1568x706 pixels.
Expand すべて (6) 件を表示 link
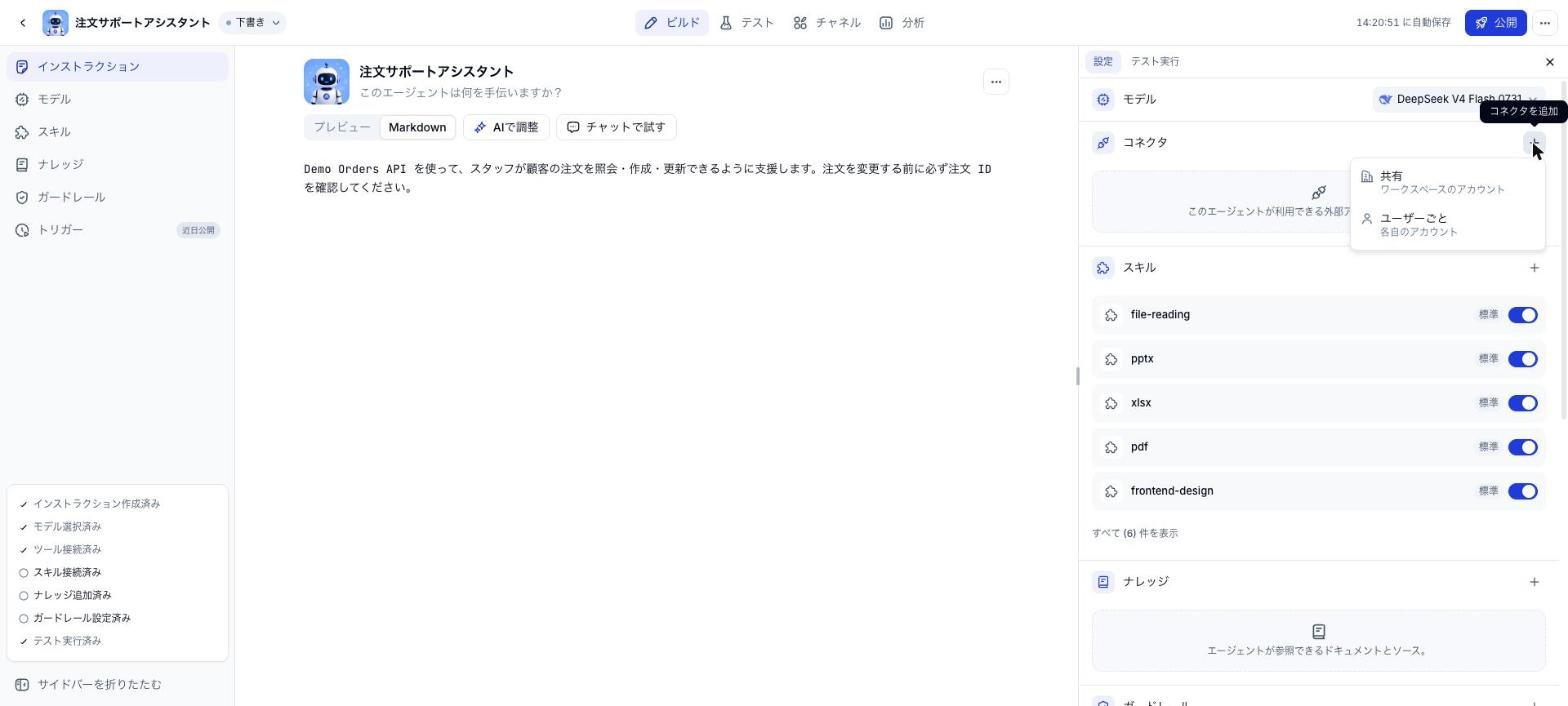click(x=1135, y=533)
